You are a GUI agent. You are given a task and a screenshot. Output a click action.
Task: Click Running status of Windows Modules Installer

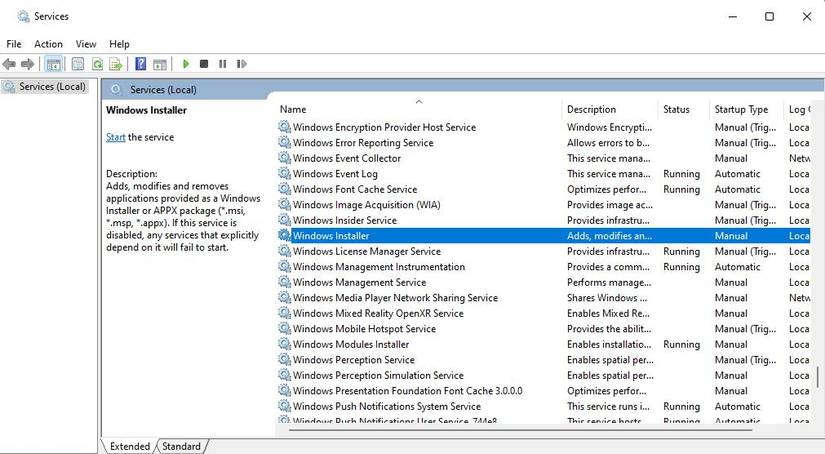pyautogui.click(x=681, y=344)
